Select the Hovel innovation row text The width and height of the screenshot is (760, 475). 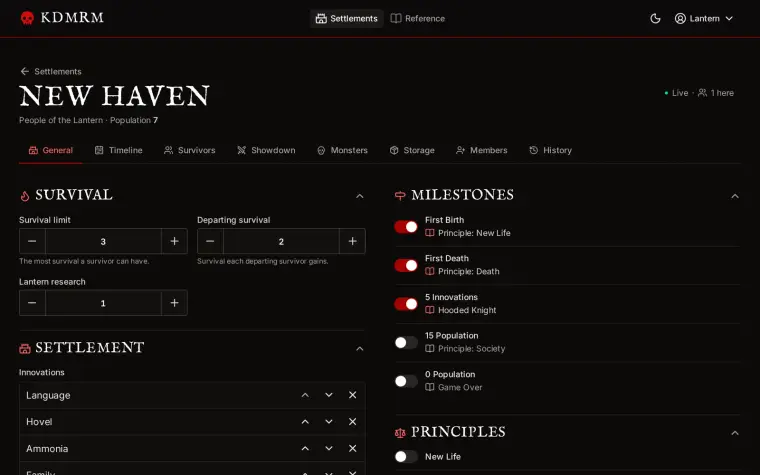click(39, 422)
